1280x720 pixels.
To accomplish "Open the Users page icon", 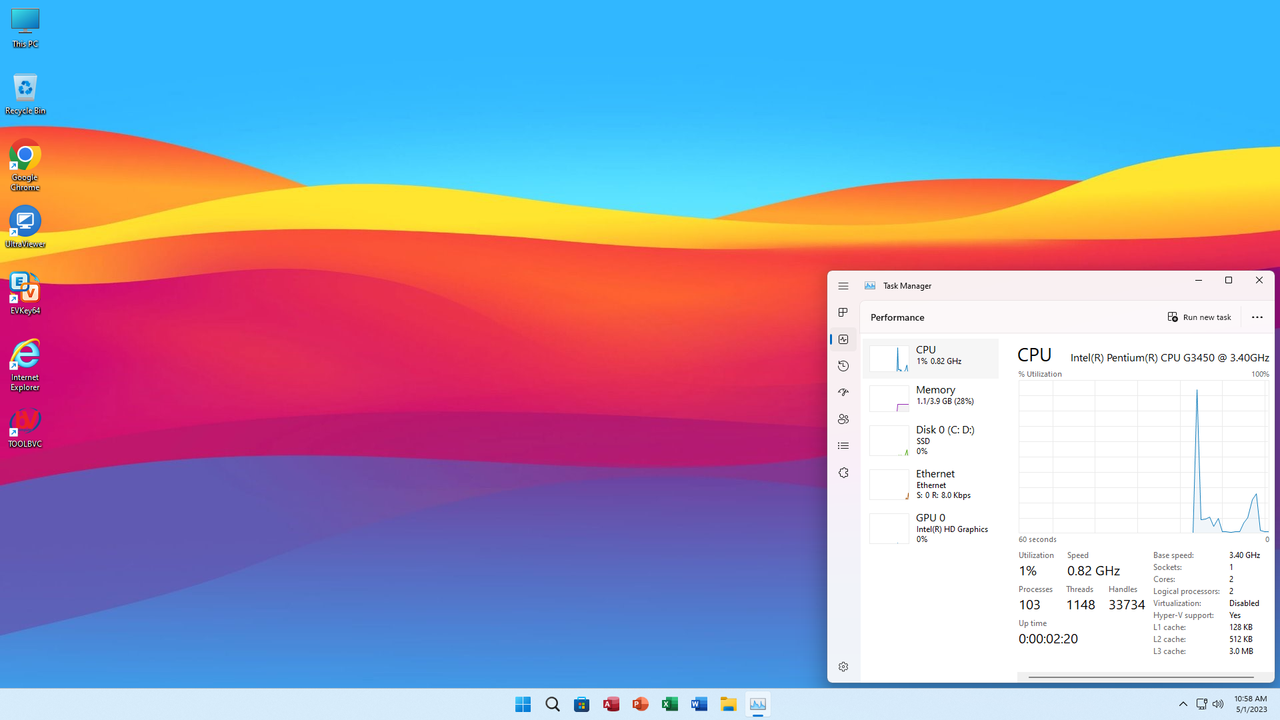I will [843, 419].
